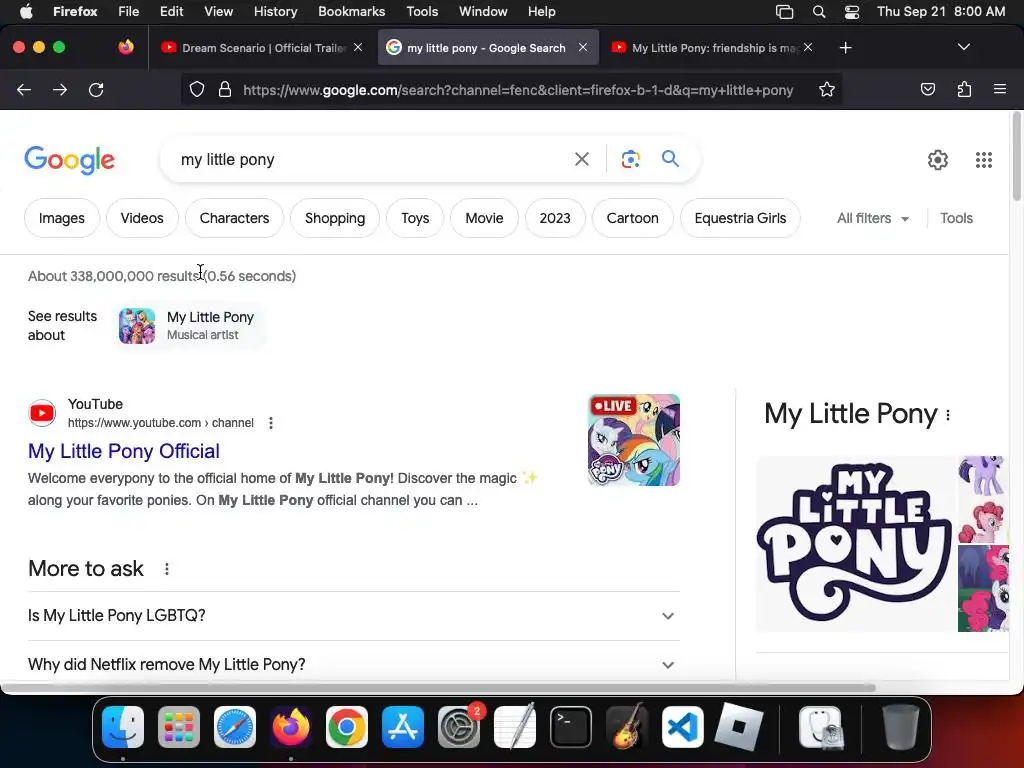The height and width of the screenshot is (768, 1024).
Task: Click the padlock site information icon
Action: point(225,90)
